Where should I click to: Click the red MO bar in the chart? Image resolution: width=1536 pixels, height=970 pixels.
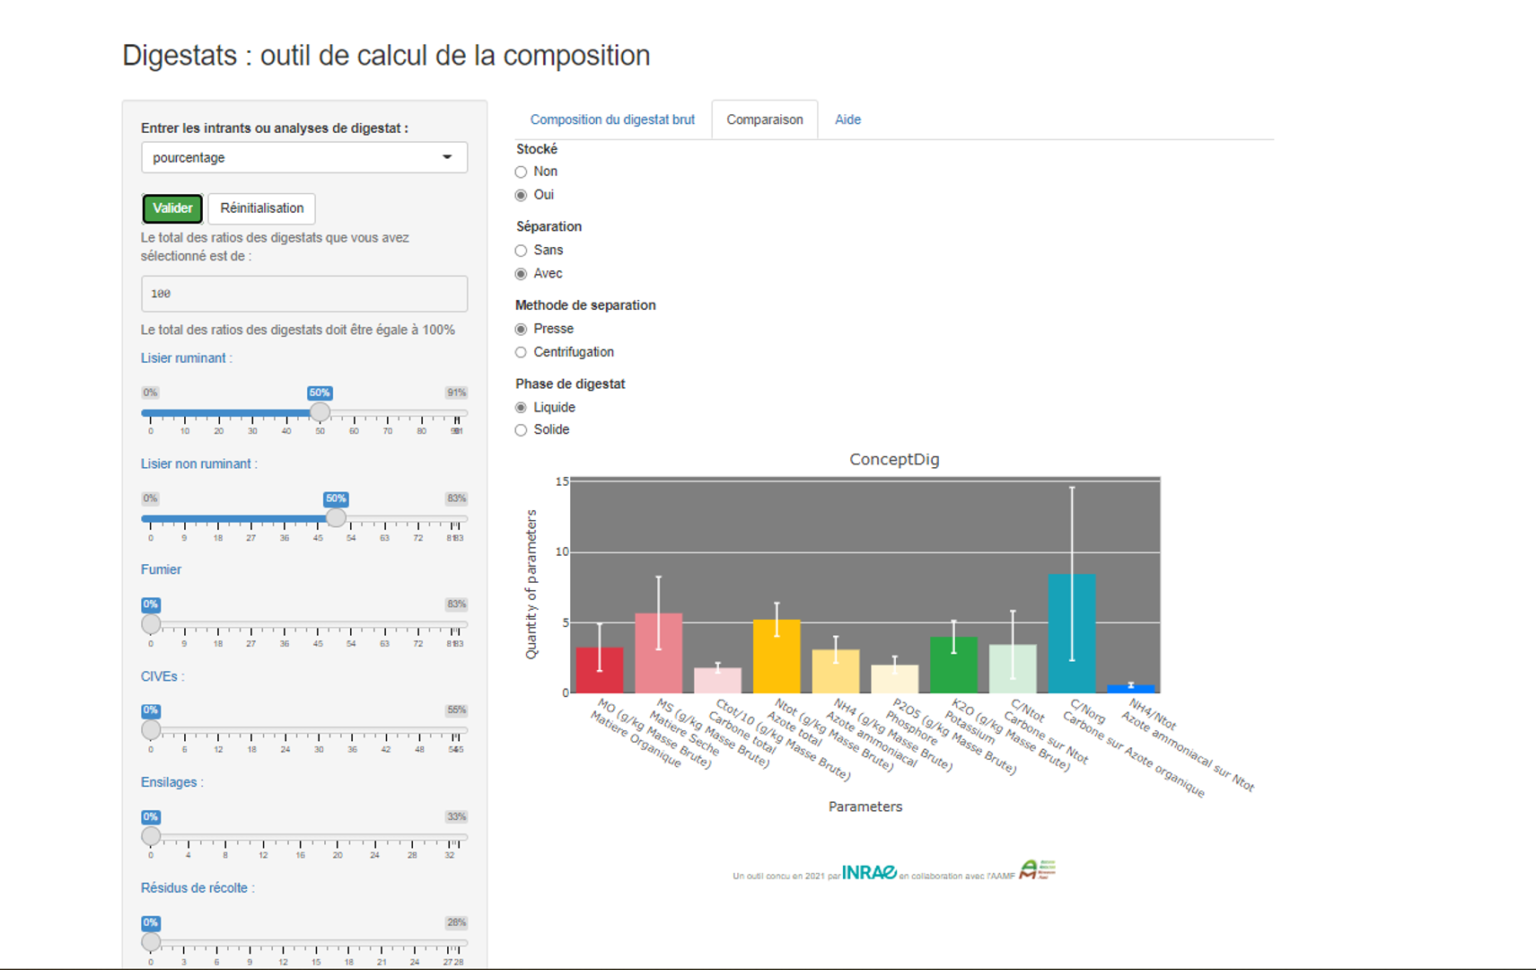point(600,670)
